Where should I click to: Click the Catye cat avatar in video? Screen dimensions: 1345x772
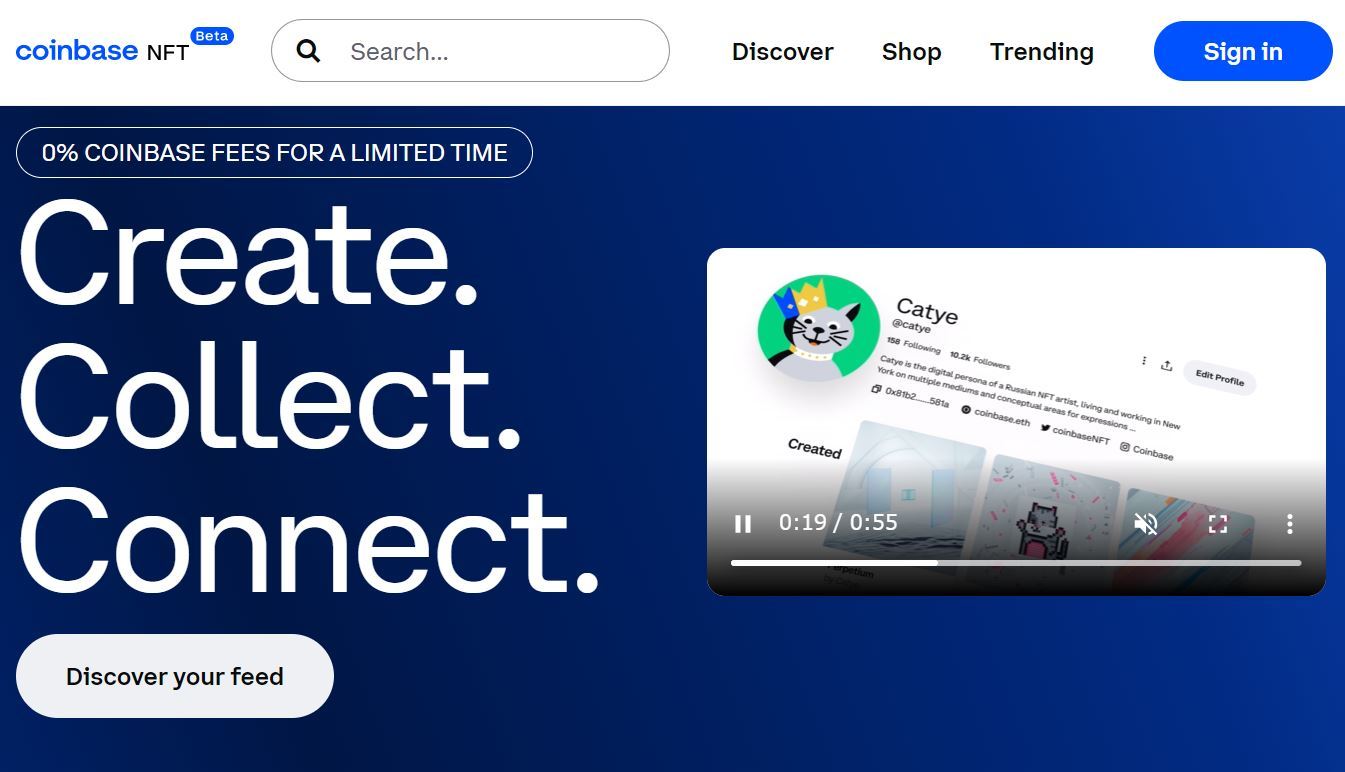819,328
